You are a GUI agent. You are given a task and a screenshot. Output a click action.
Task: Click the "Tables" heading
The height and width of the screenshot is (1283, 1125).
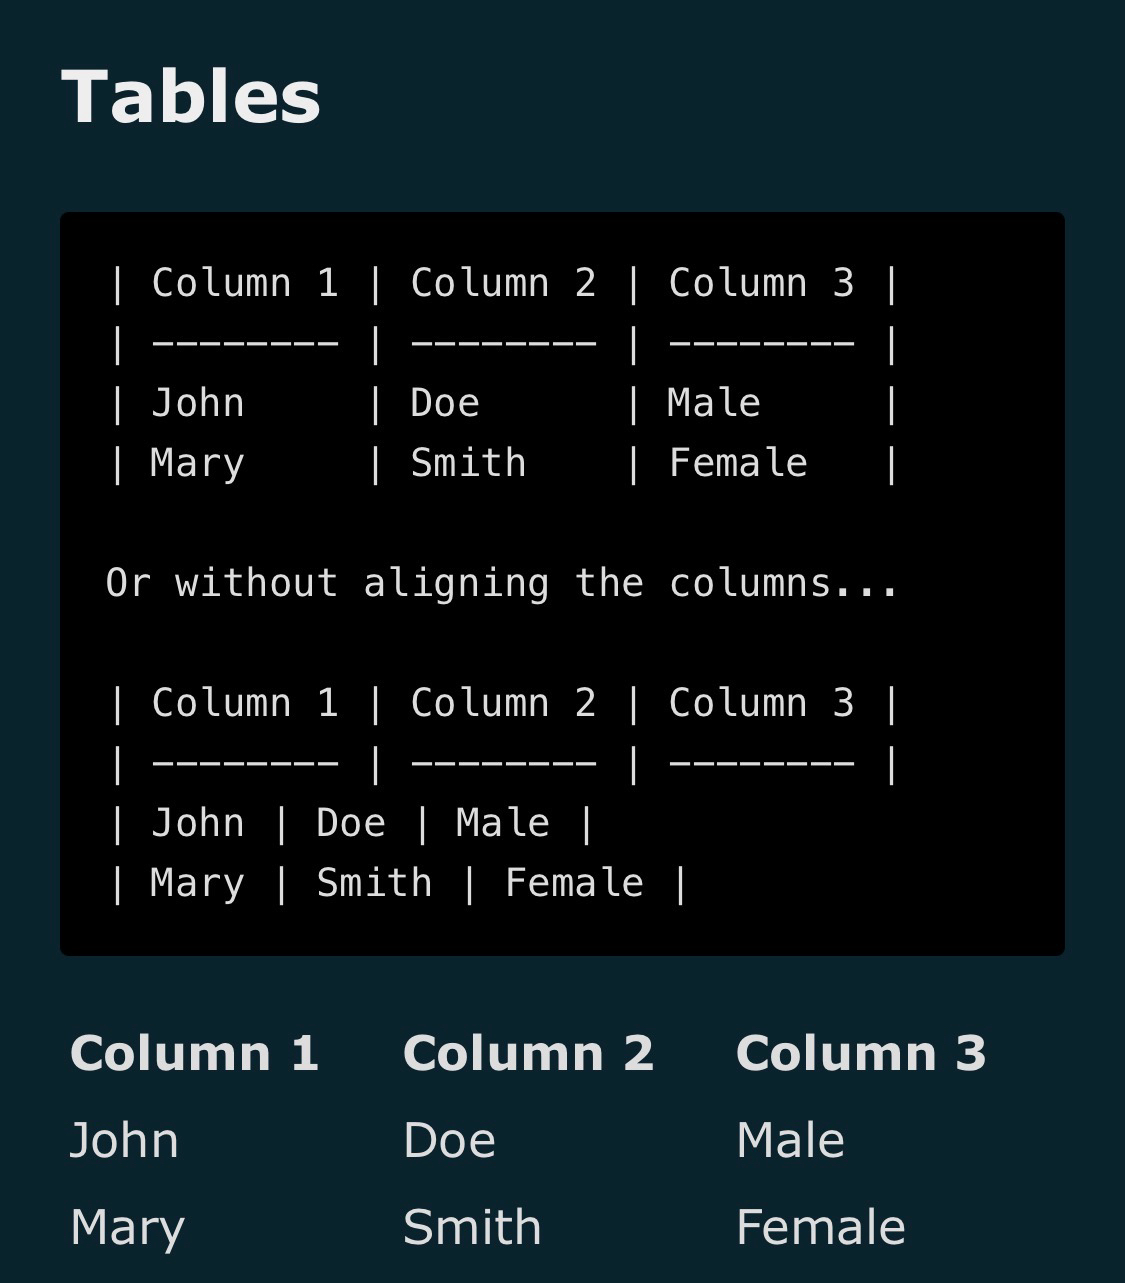[x=191, y=97]
